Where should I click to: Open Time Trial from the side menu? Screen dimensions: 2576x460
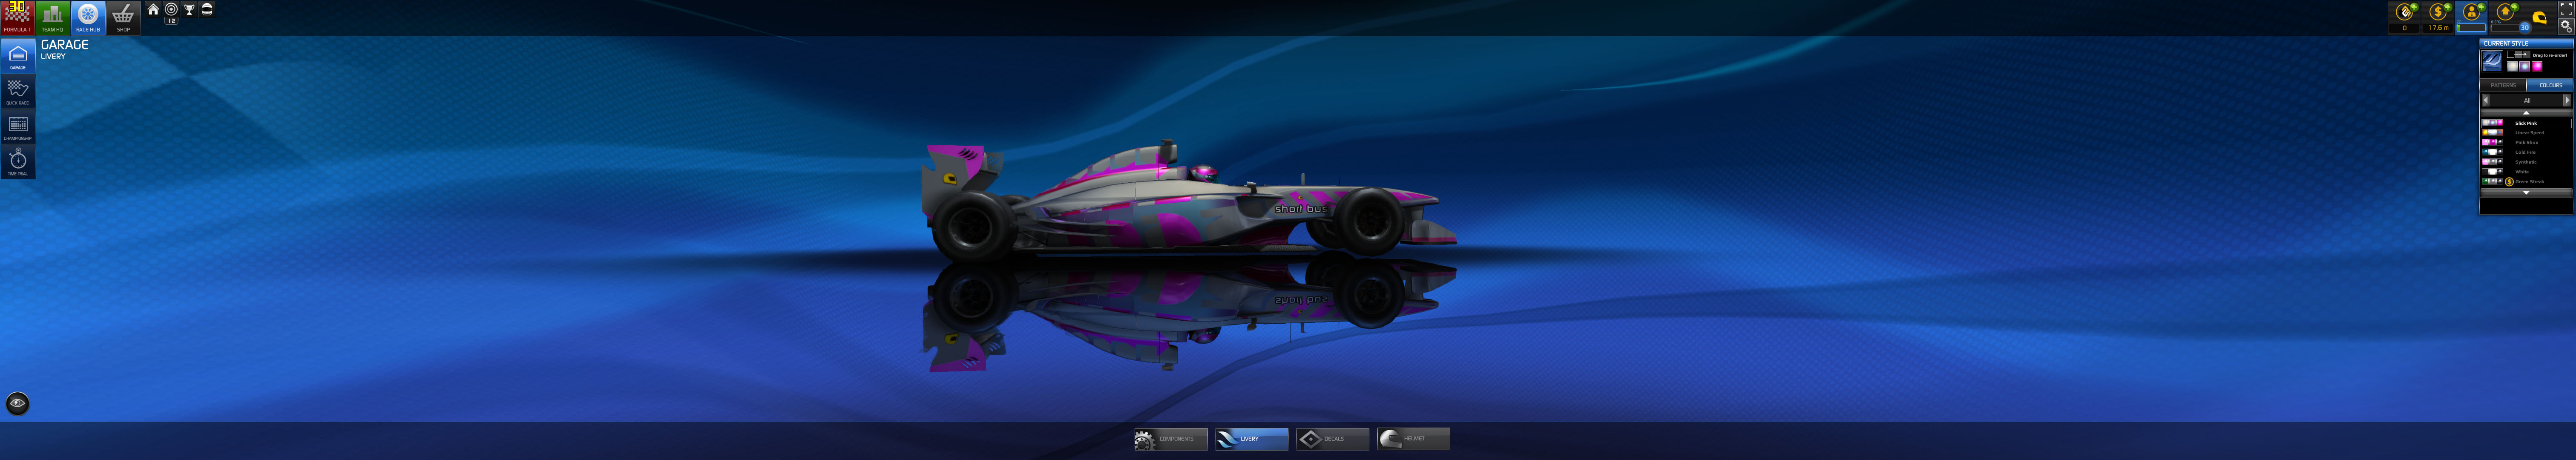[17, 162]
